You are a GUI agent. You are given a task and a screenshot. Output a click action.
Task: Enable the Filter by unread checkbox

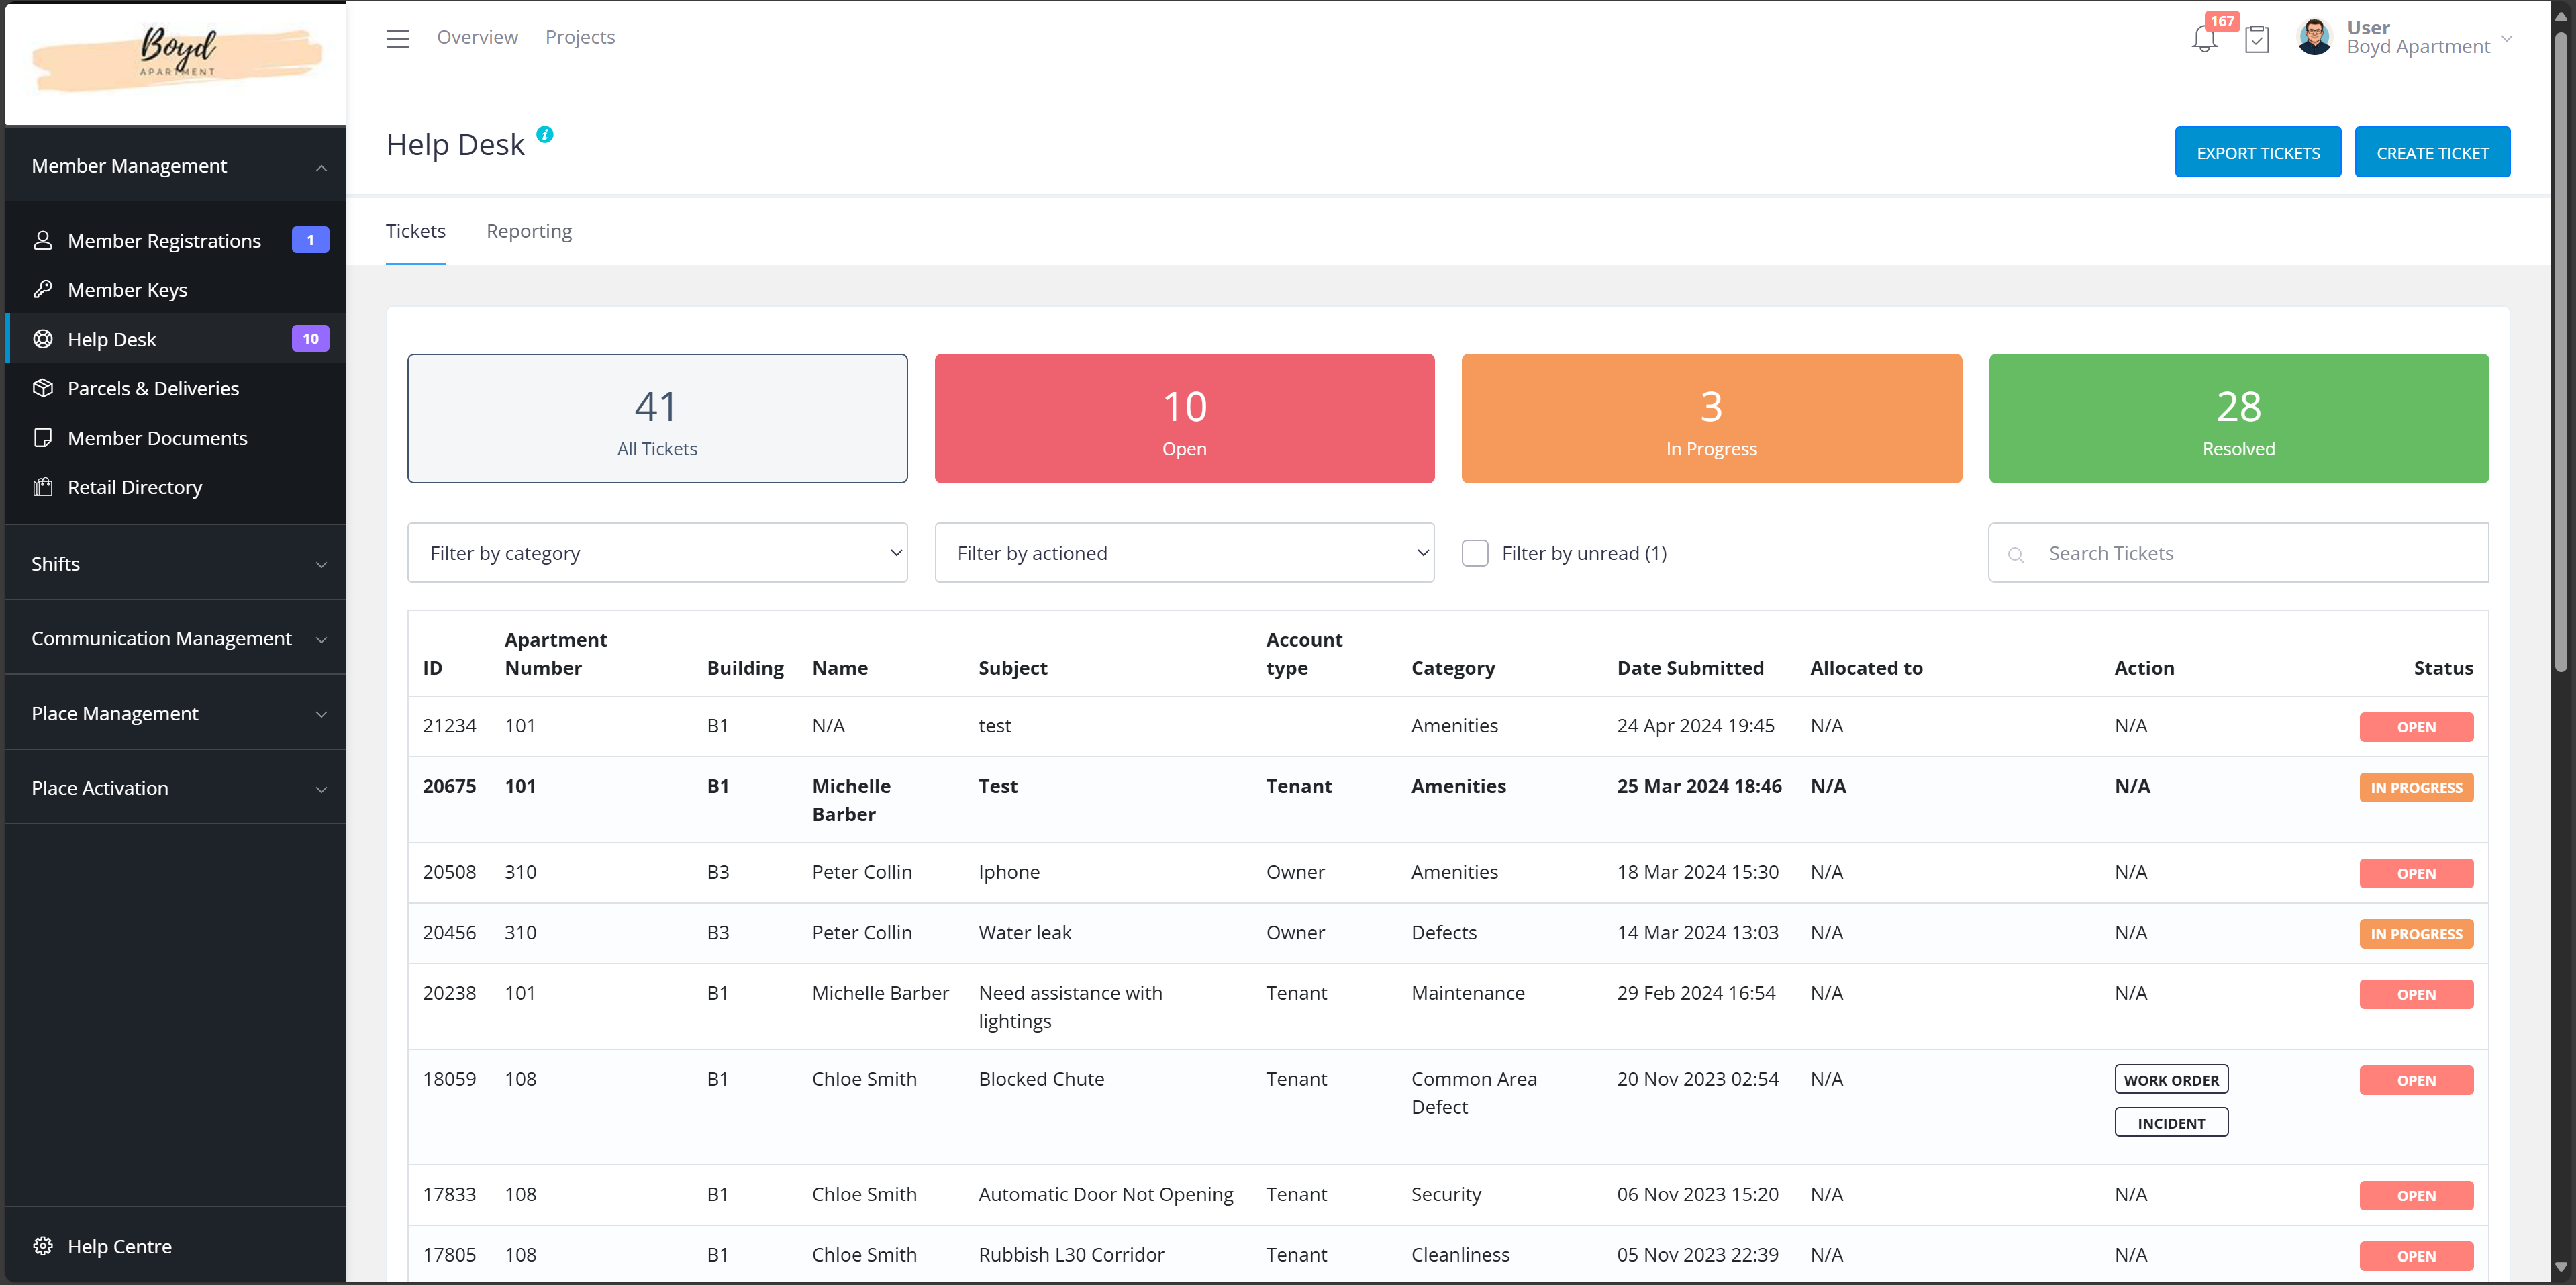[x=1475, y=553]
